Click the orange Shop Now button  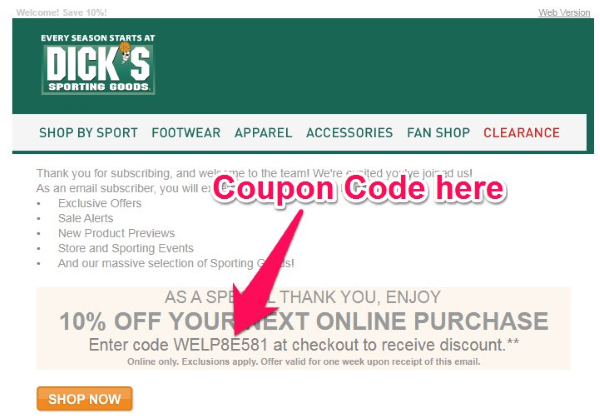85,399
